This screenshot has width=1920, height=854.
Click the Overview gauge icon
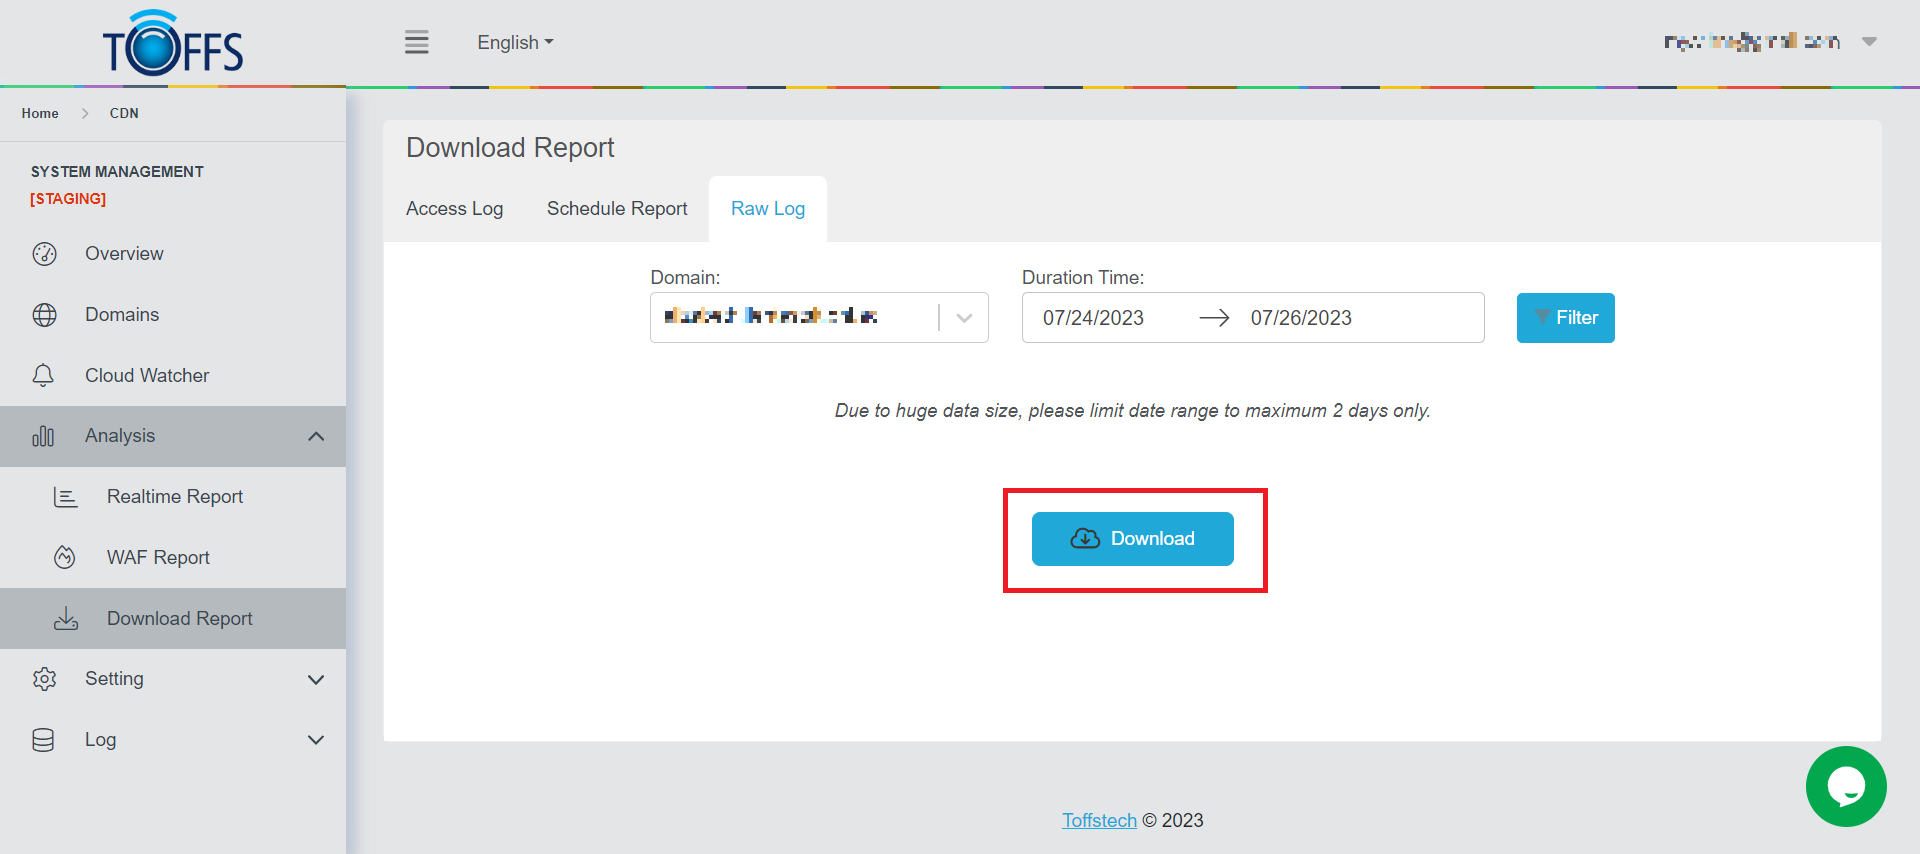pyautogui.click(x=44, y=254)
